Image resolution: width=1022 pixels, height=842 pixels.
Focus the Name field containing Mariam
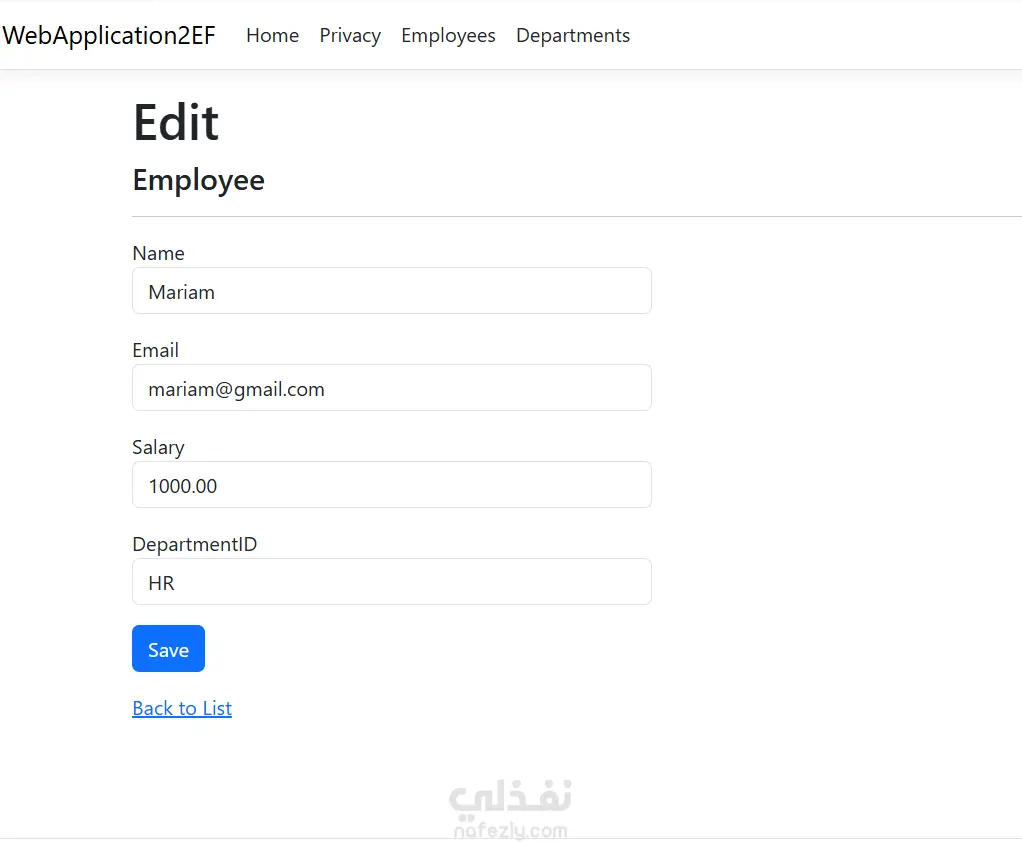coord(392,291)
